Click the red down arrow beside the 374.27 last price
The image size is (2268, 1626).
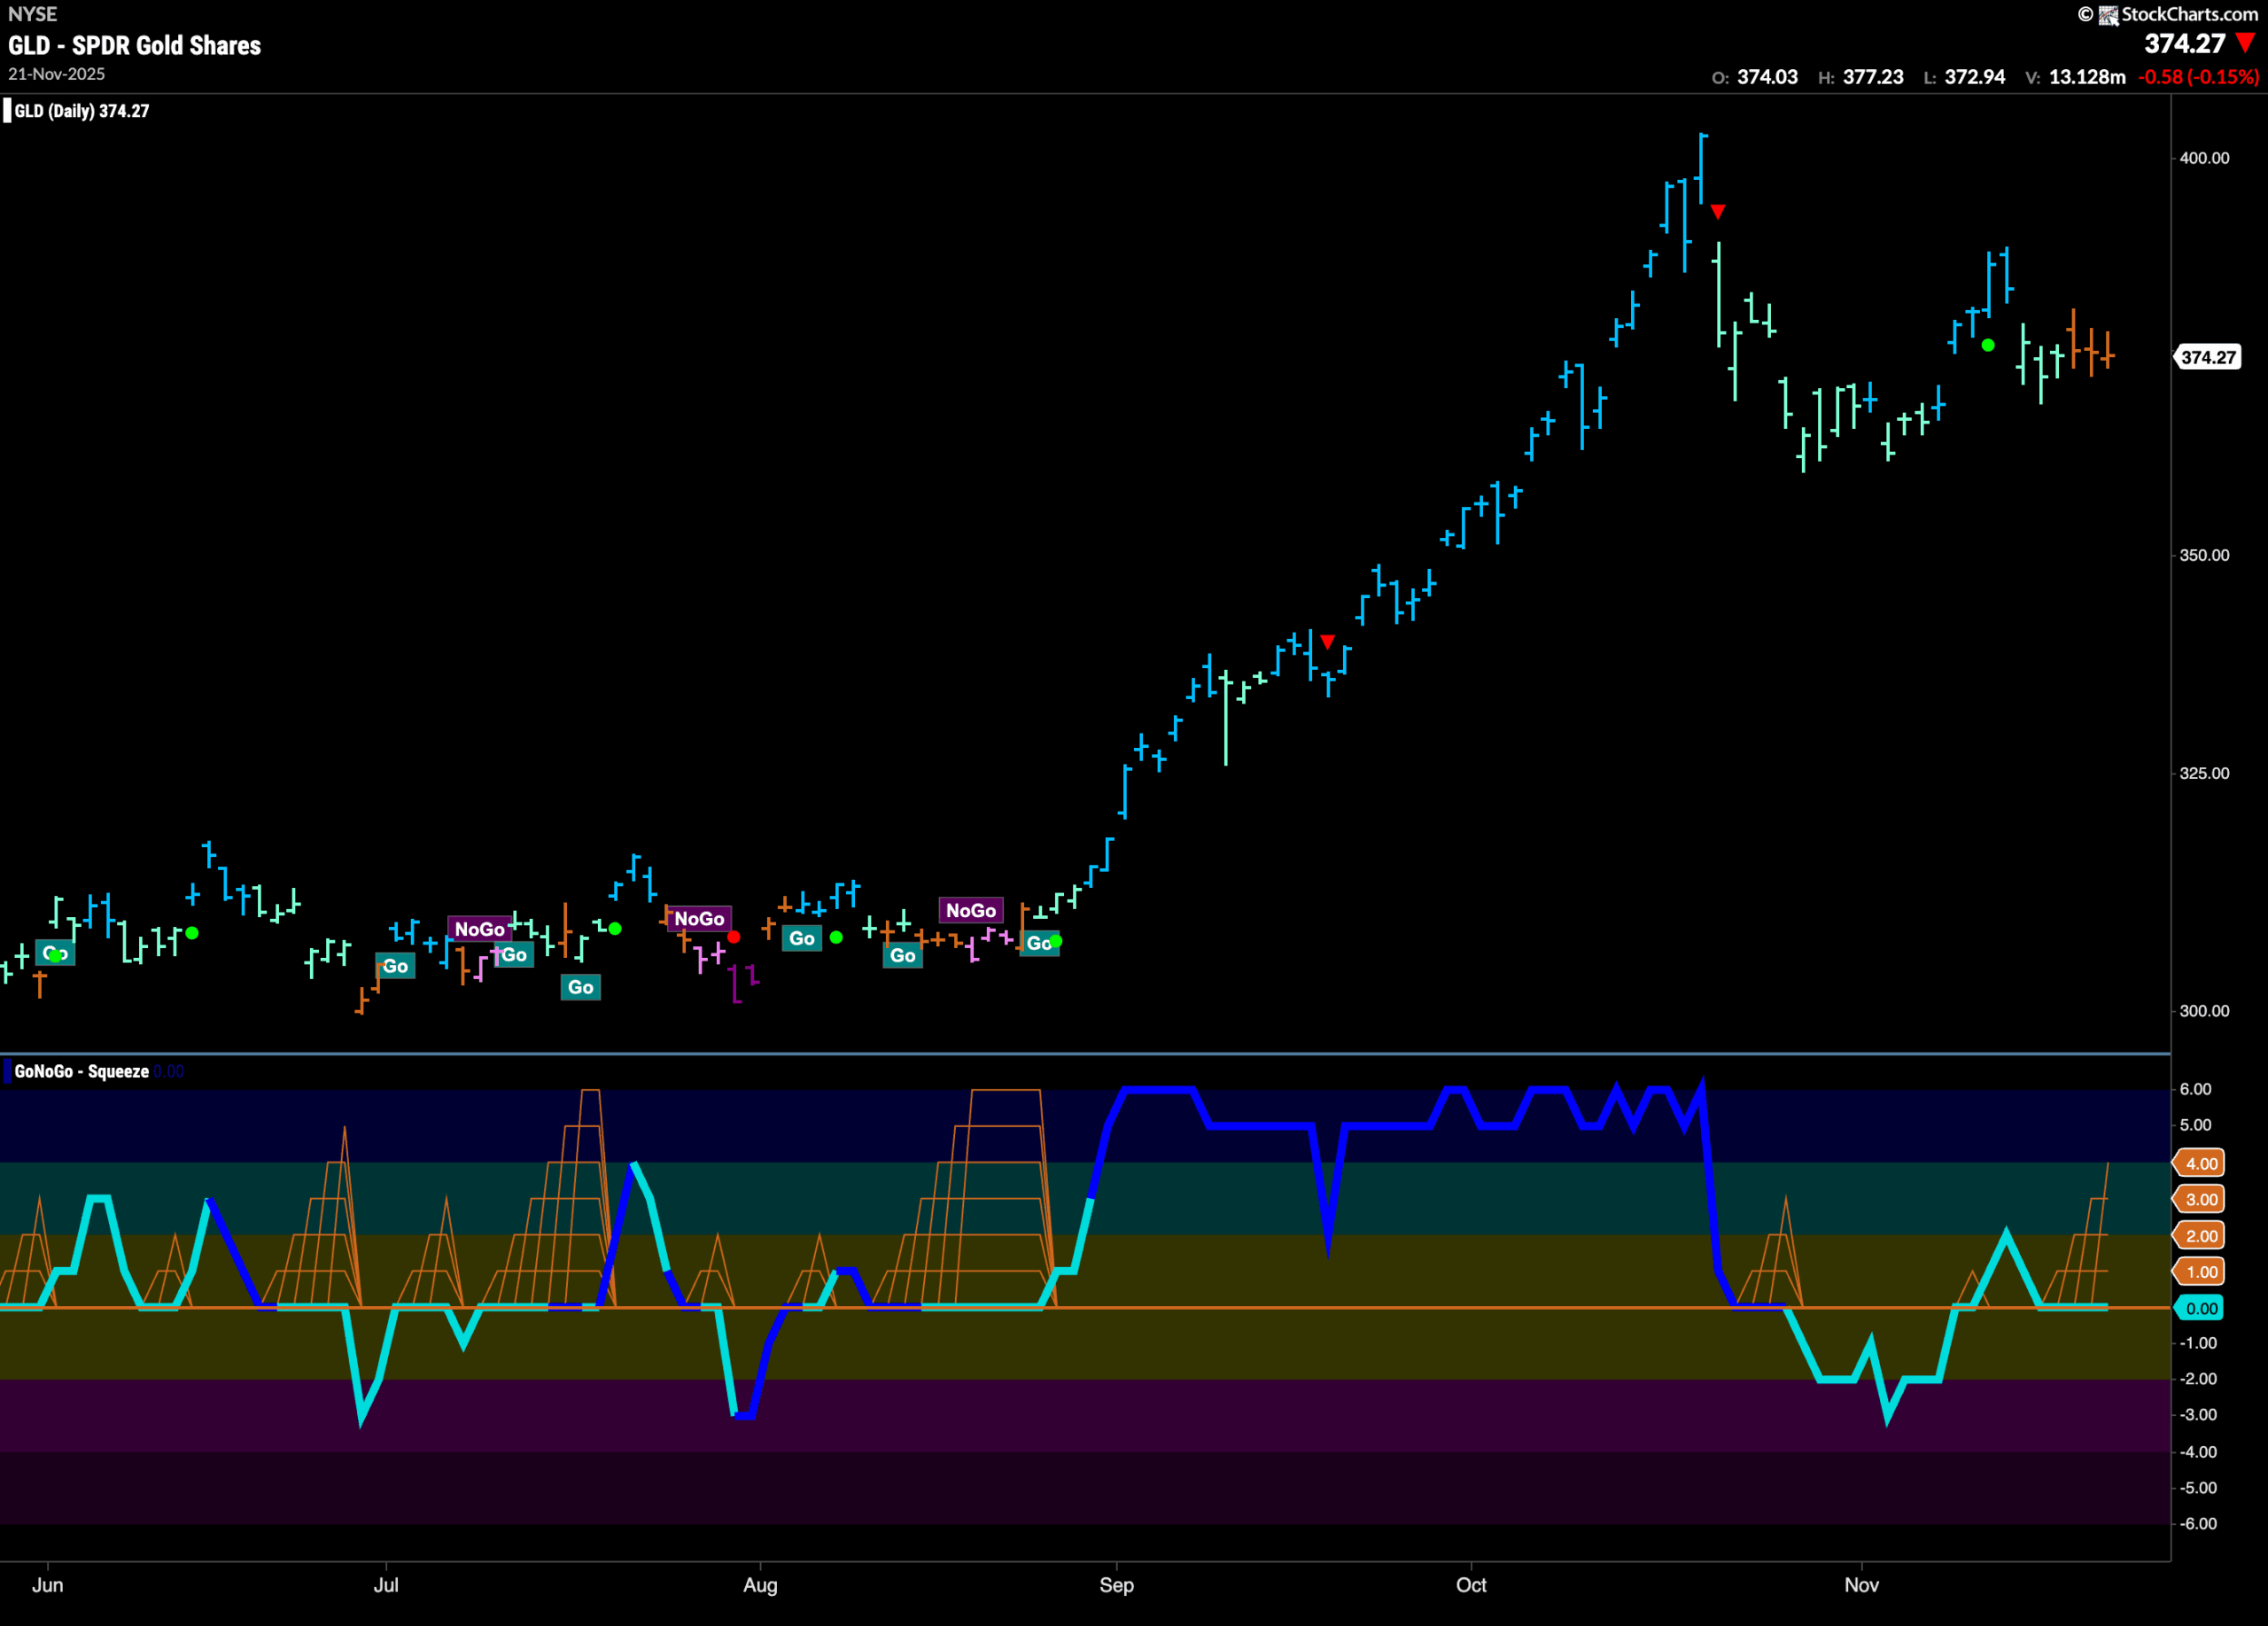tap(2245, 43)
